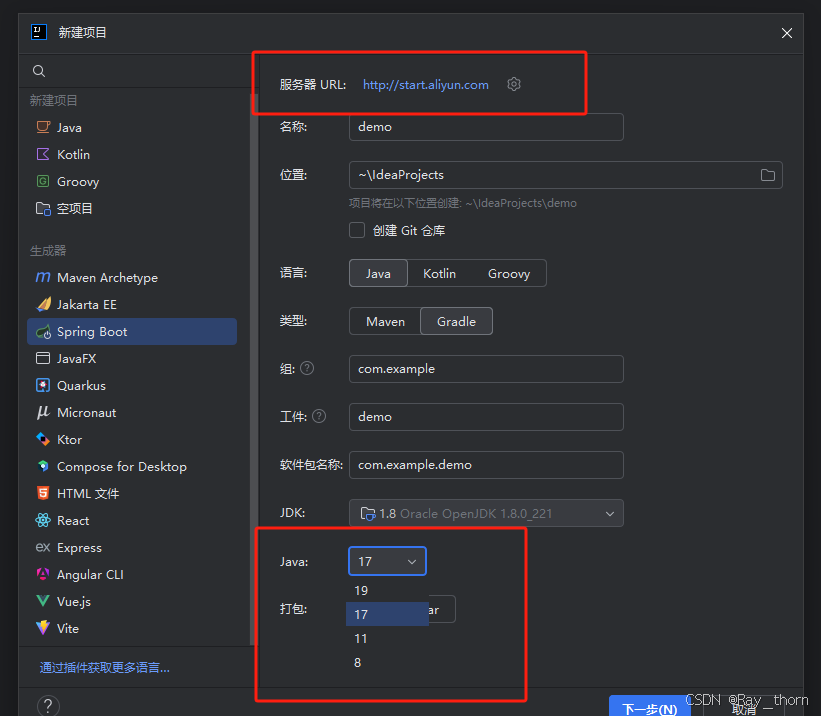Click the Quarkus icon
The width and height of the screenshot is (821, 716).
[x=43, y=385]
